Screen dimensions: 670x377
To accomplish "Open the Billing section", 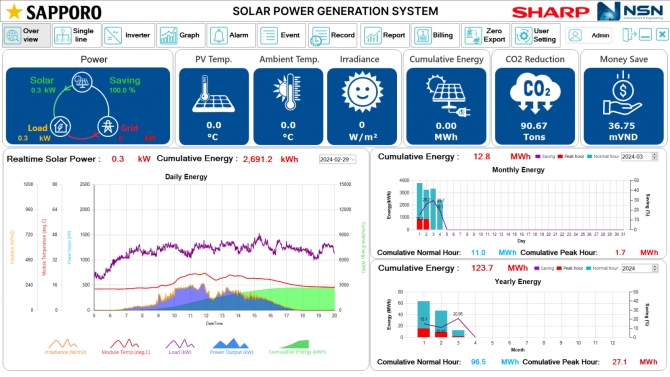I will (x=435, y=35).
